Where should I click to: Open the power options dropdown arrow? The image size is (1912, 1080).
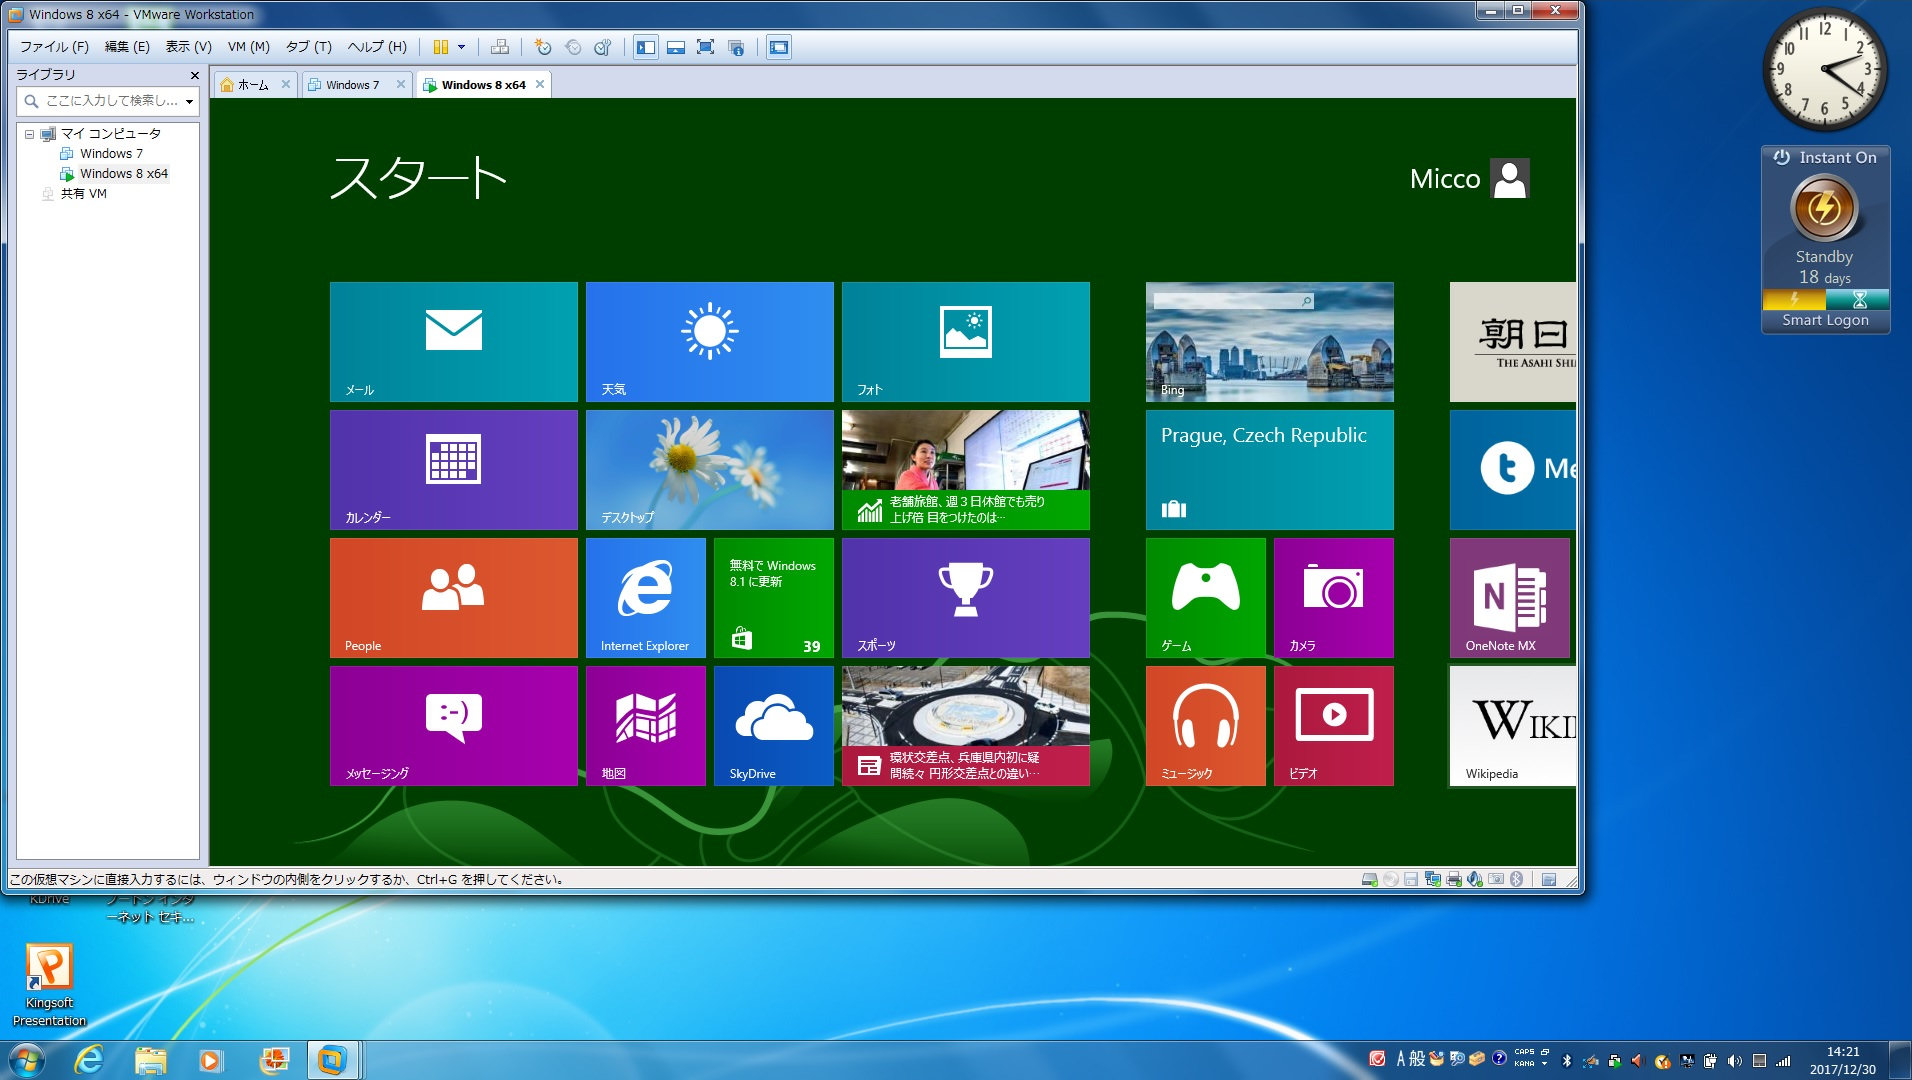click(x=462, y=47)
